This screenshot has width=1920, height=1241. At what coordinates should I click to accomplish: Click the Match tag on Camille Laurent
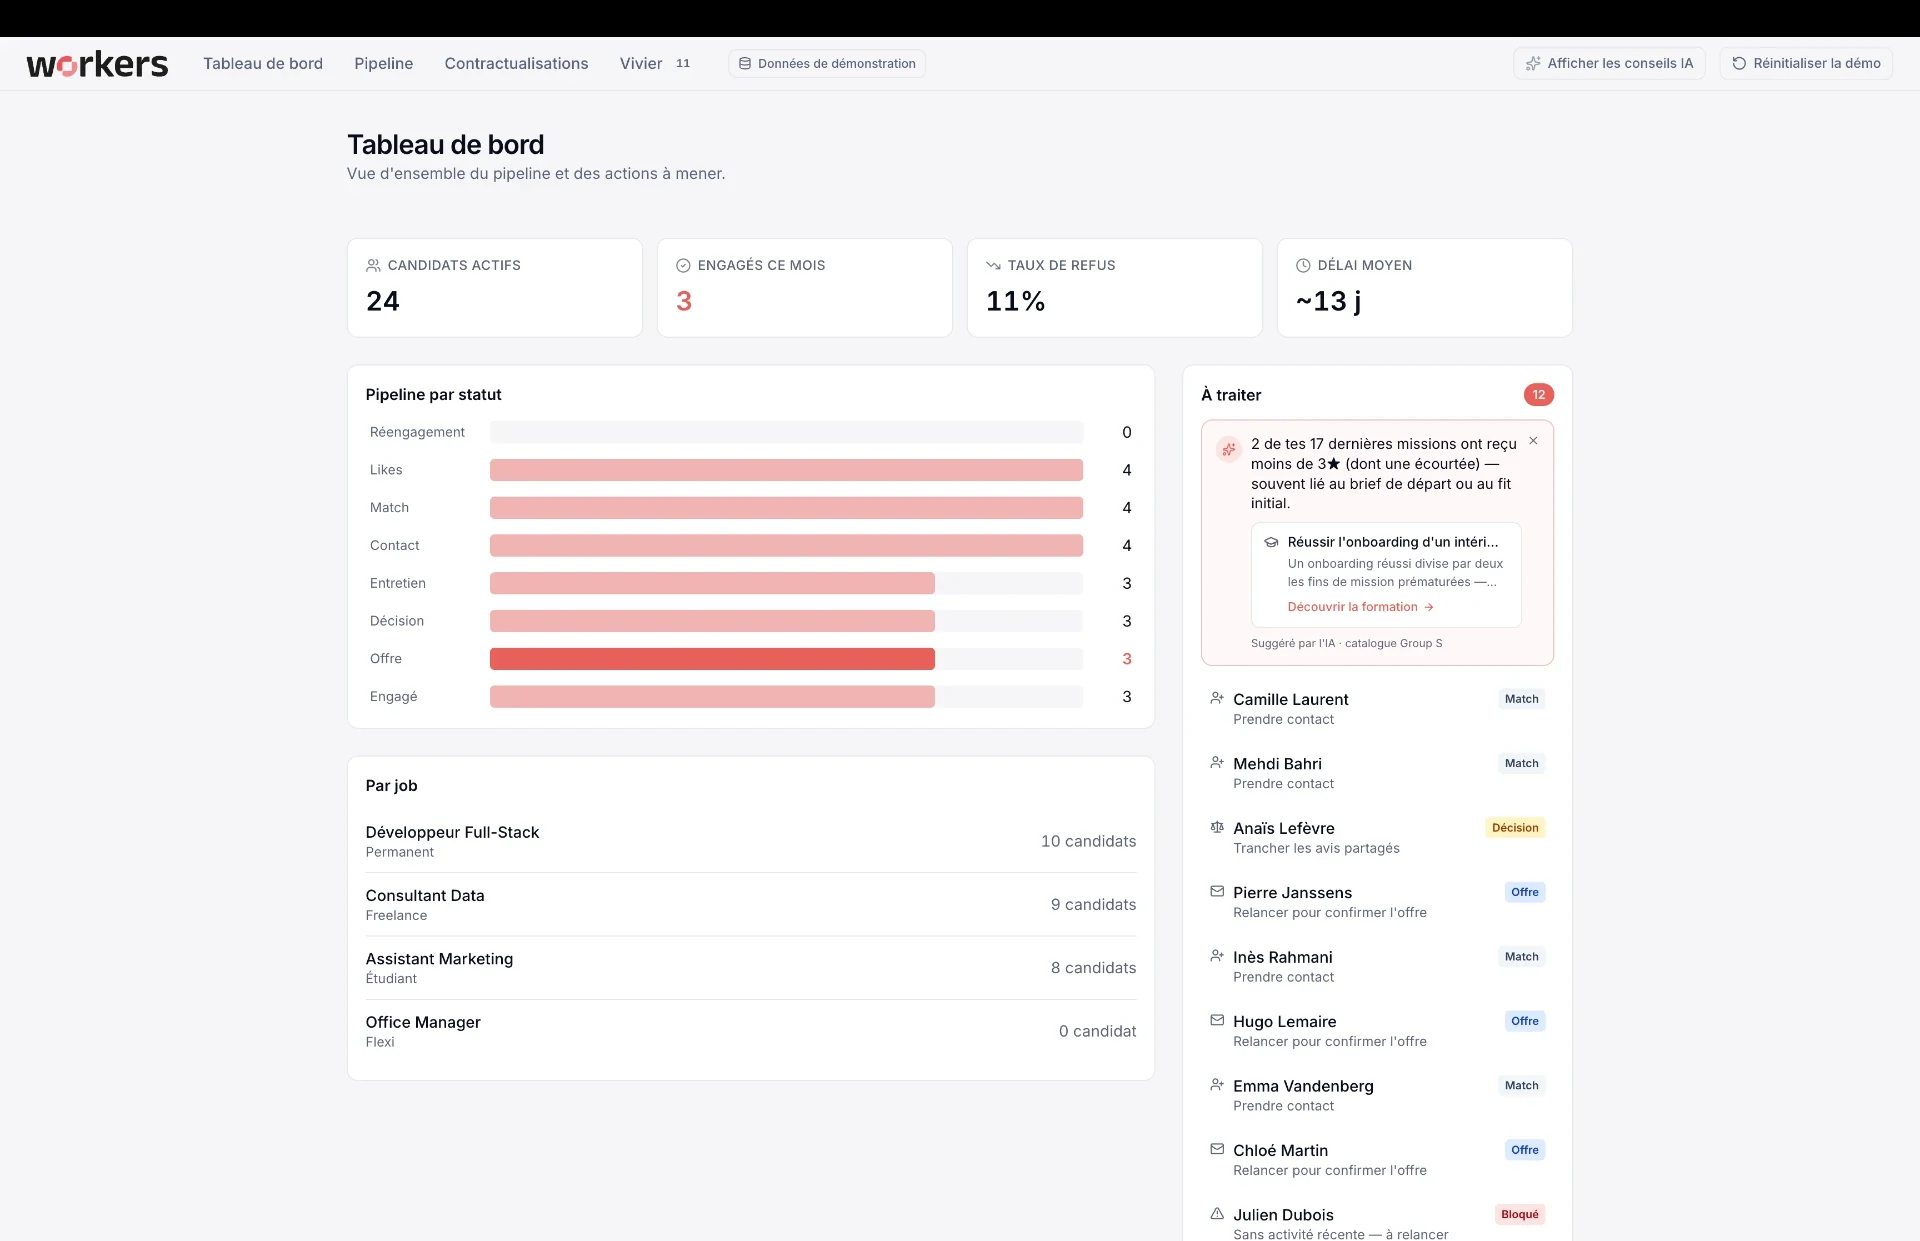click(1522, 699)
